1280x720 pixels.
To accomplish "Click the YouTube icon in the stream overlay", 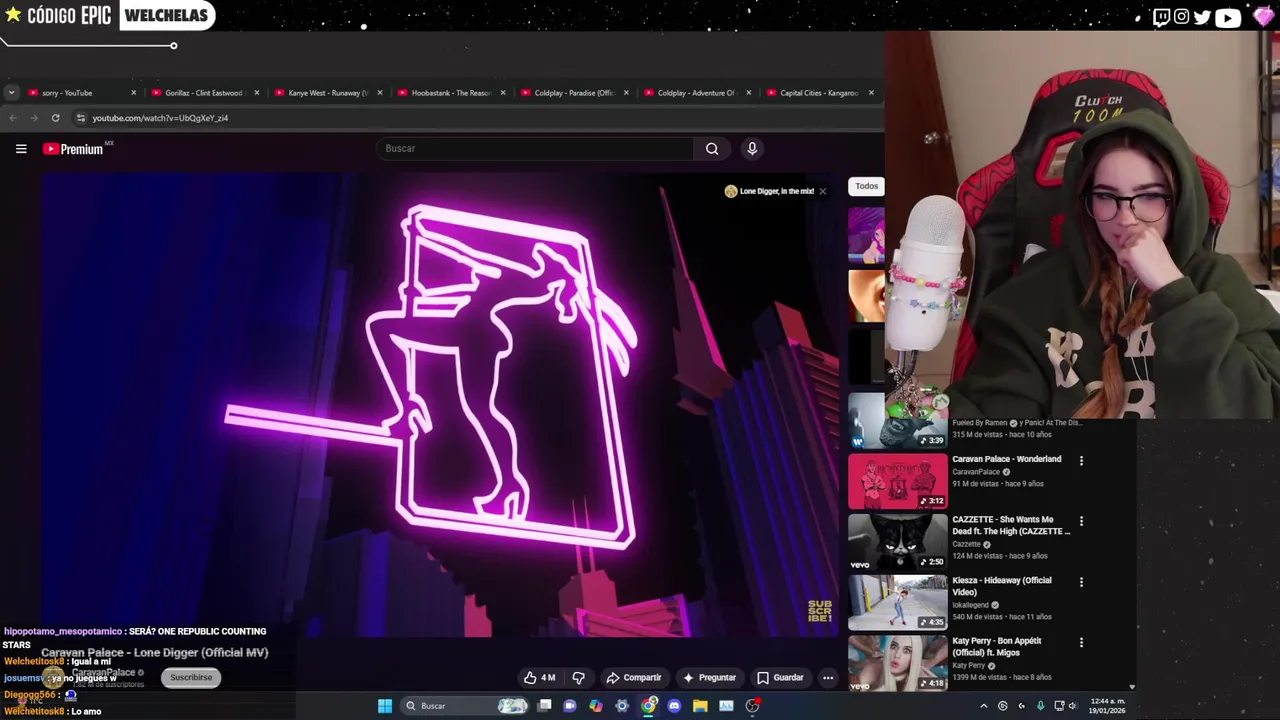I will [1227, 17].
